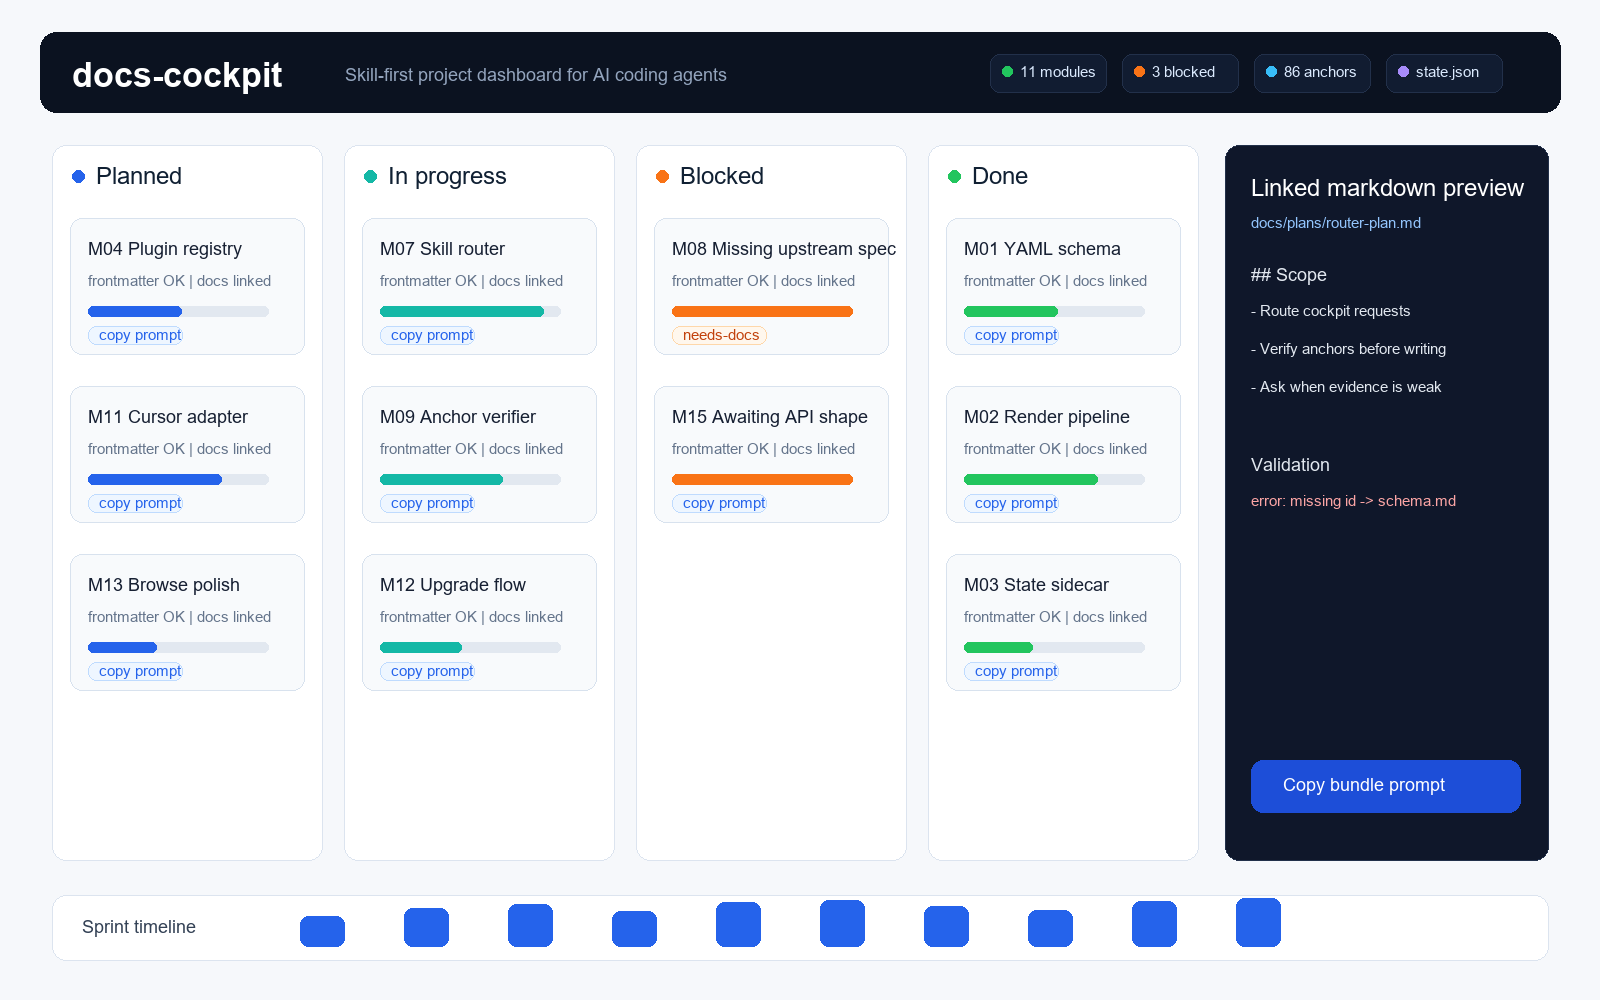Click the '## Scope' heading
The height and width of the screenshot is (1000, 1600).
1289,275
